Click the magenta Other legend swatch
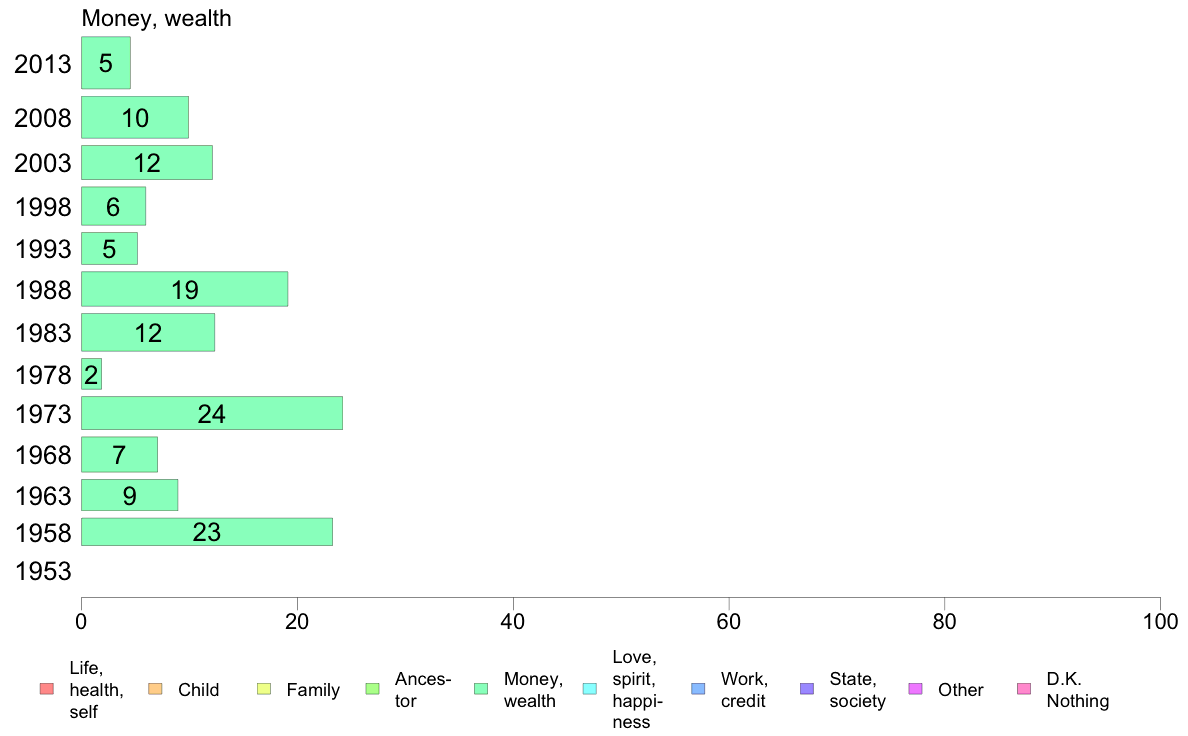 pyautogui.click(x=915, y=689)
